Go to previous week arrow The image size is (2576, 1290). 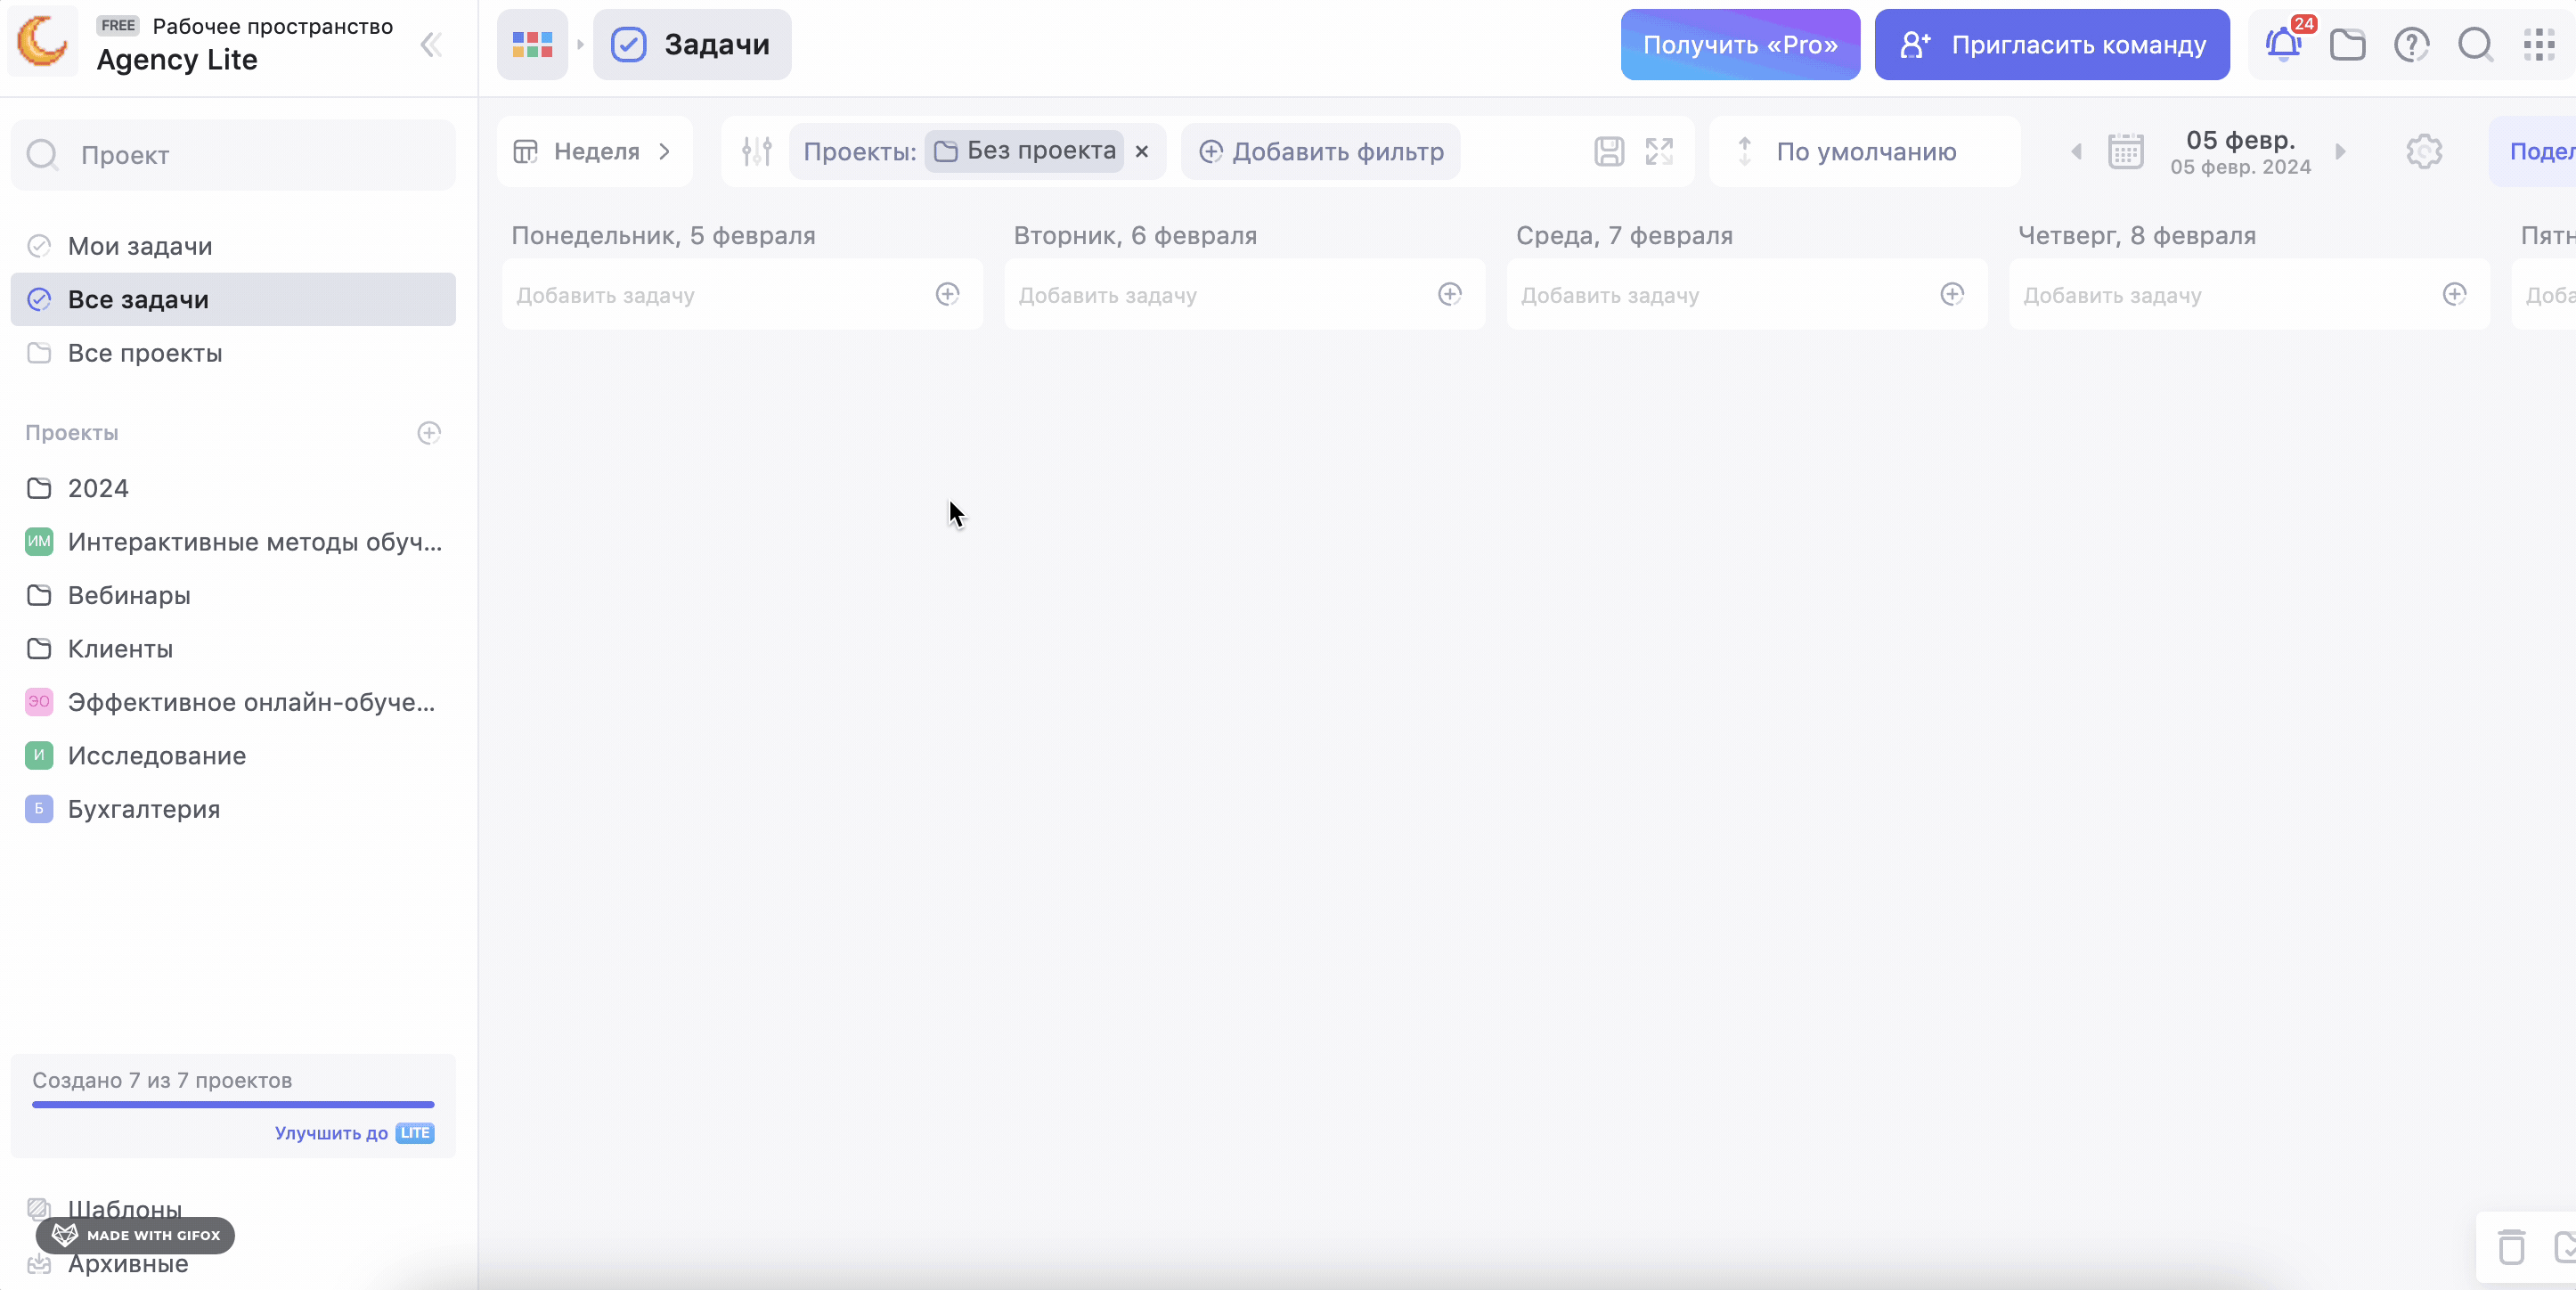click(2076, 152)
